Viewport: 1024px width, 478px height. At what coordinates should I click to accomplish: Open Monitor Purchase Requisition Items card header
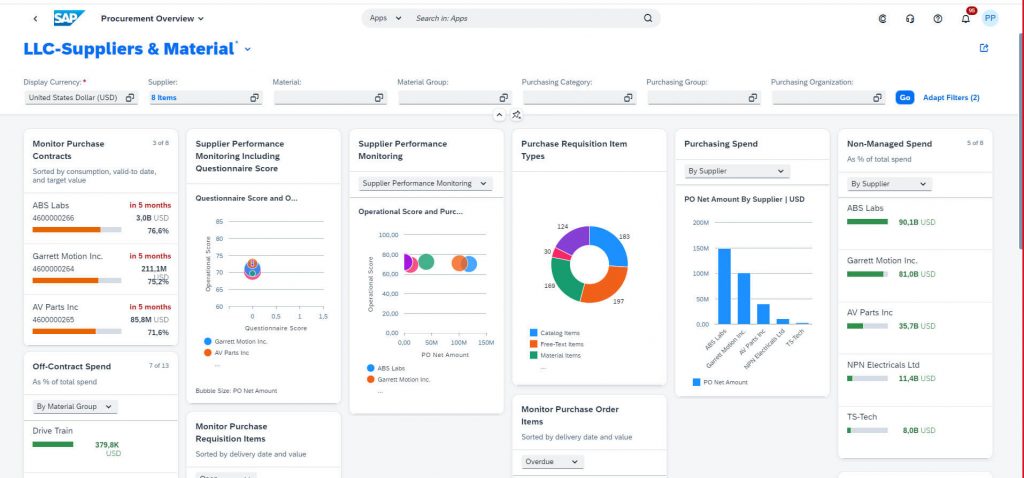[x=263, y=439]
